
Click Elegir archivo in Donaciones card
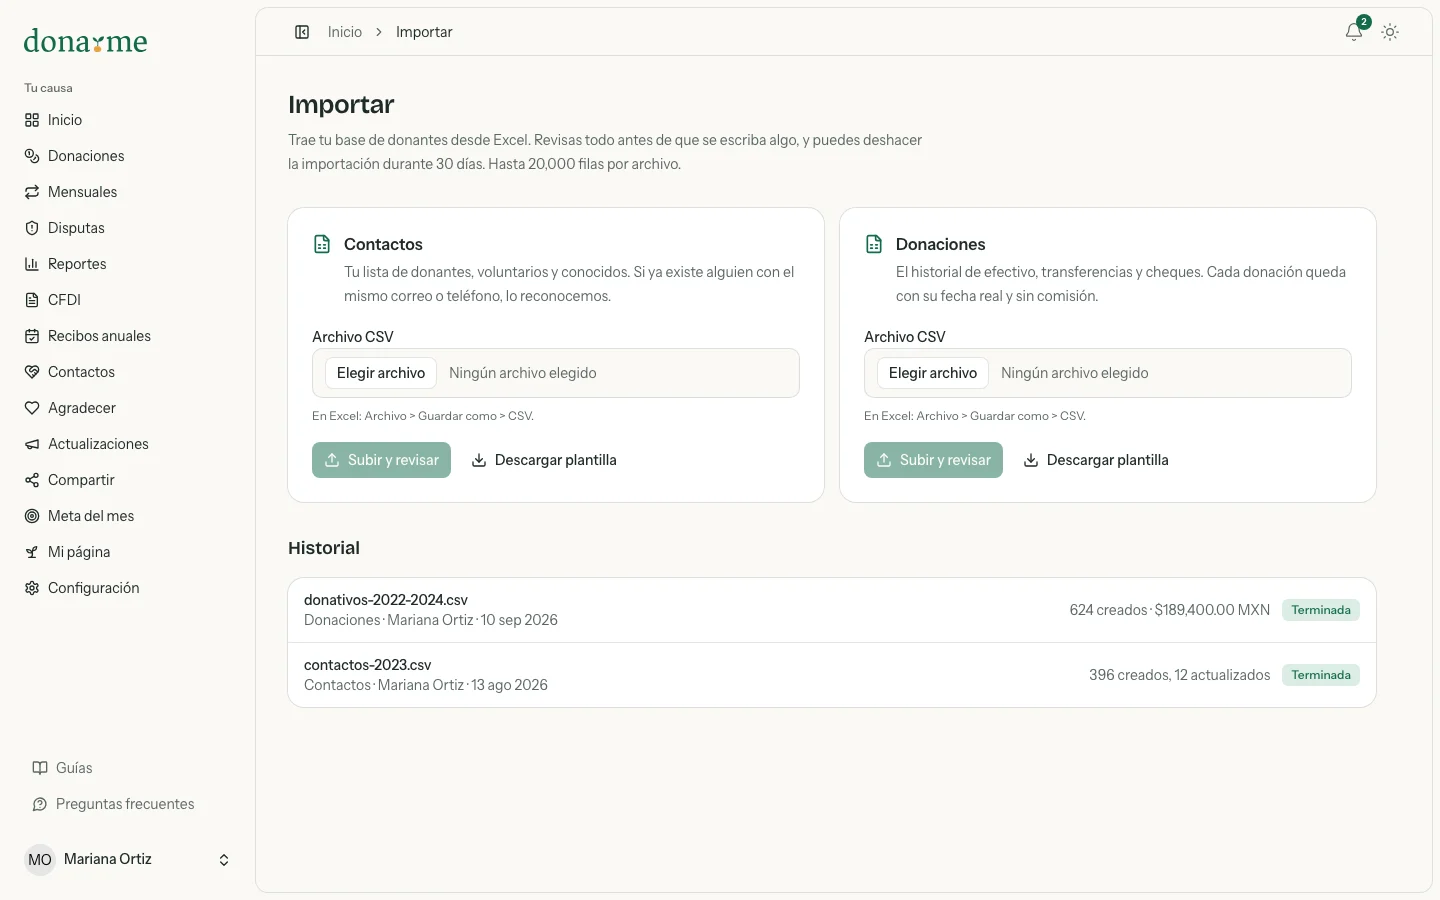(x=933, y=373)
